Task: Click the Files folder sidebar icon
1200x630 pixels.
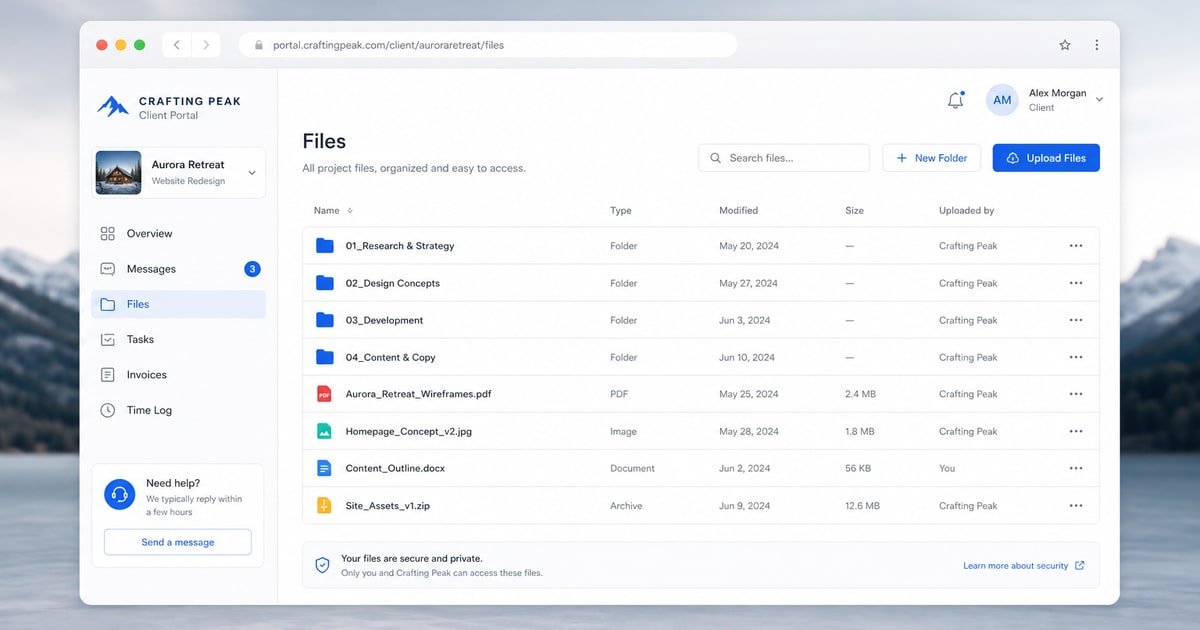Action: (x=108, y=304)
